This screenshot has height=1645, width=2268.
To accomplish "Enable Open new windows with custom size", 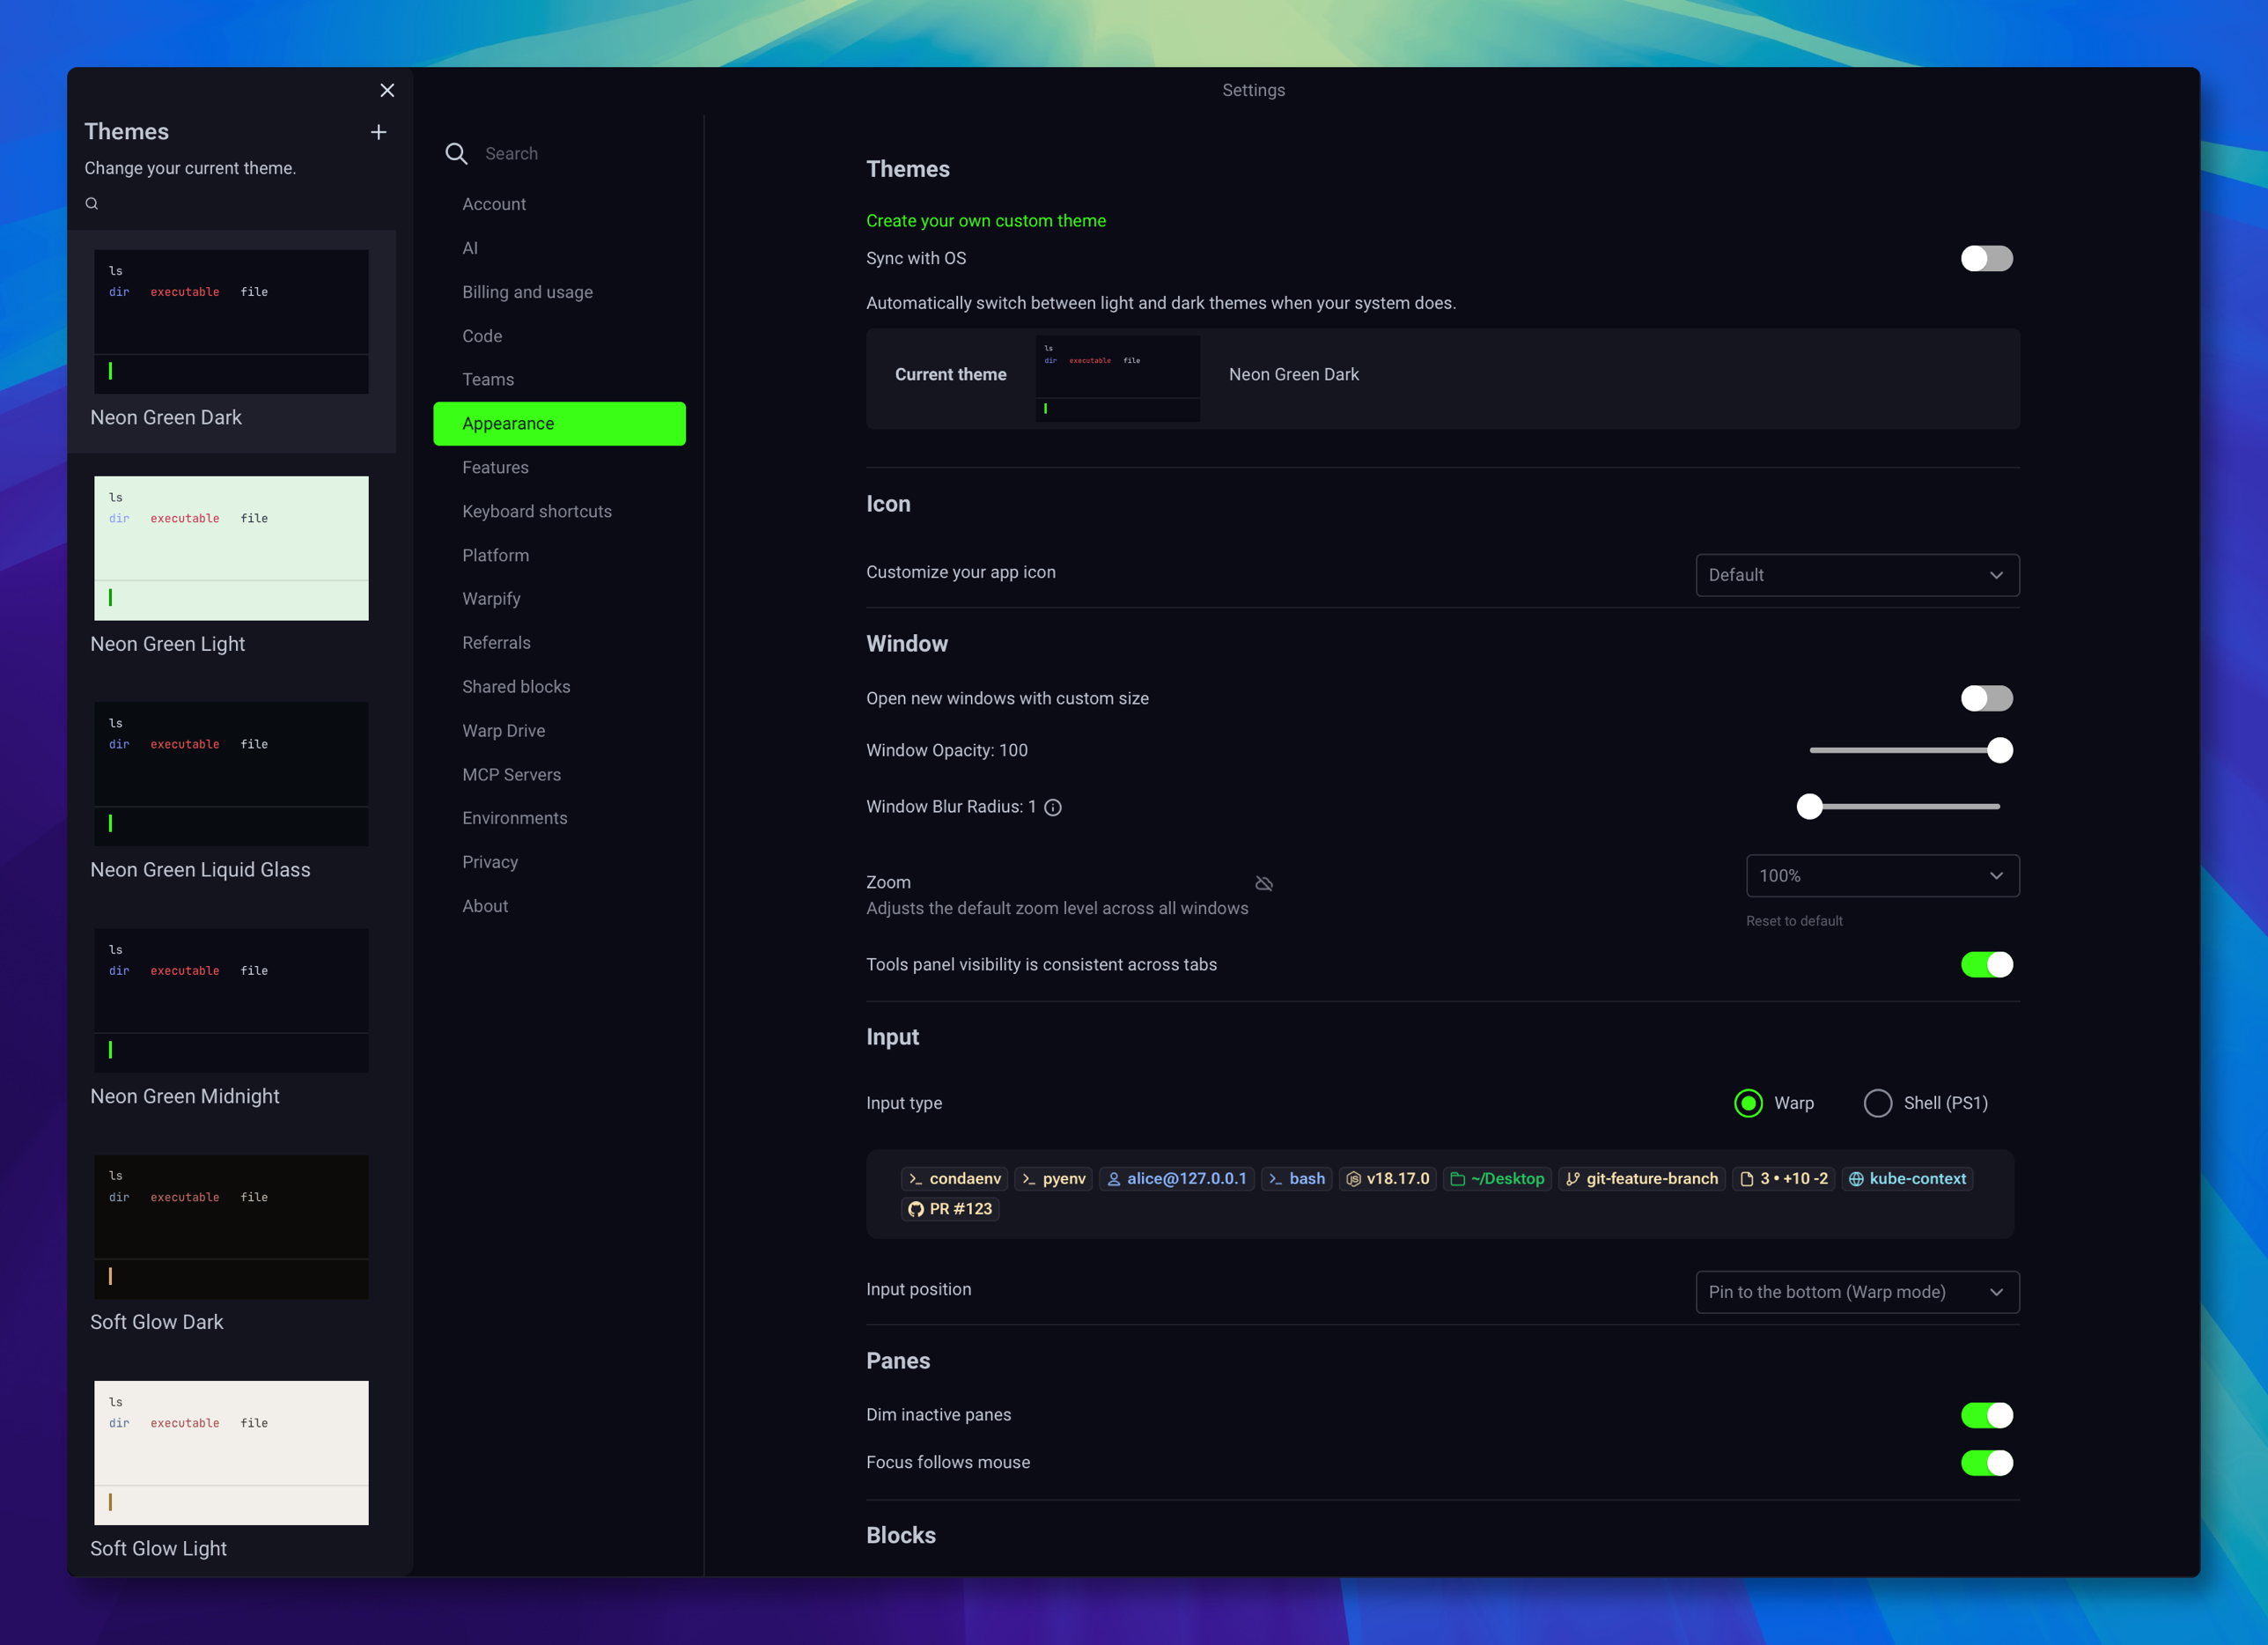I will [1986, 698].
